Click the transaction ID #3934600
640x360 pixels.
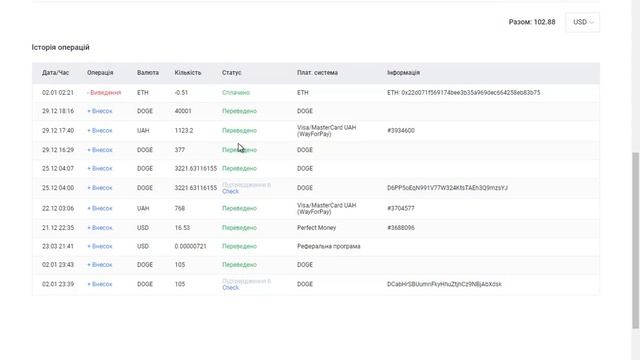pyautogui.click(x=401, y=131)
